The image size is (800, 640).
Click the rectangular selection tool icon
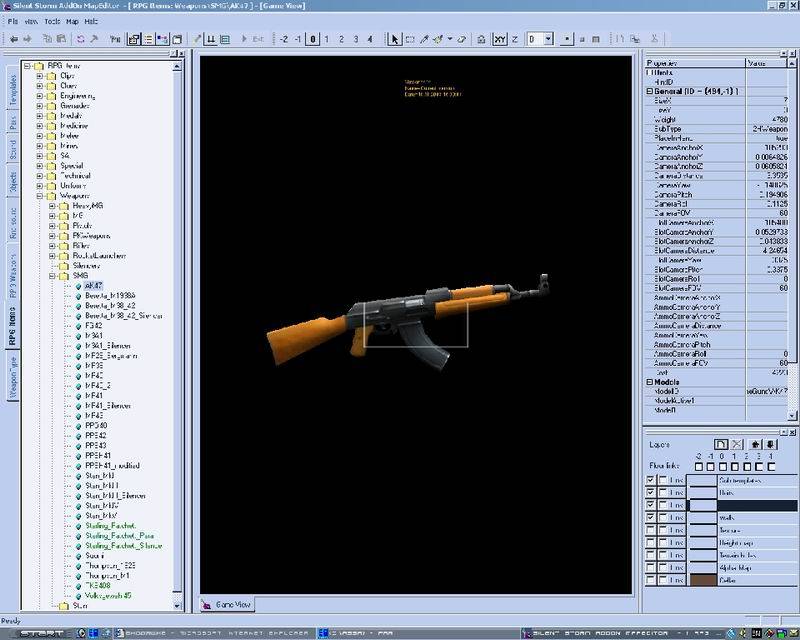(x=411, y=39)
